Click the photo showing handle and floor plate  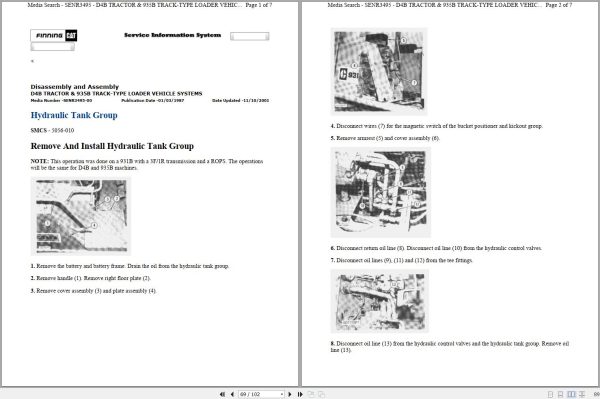(81, 216)
